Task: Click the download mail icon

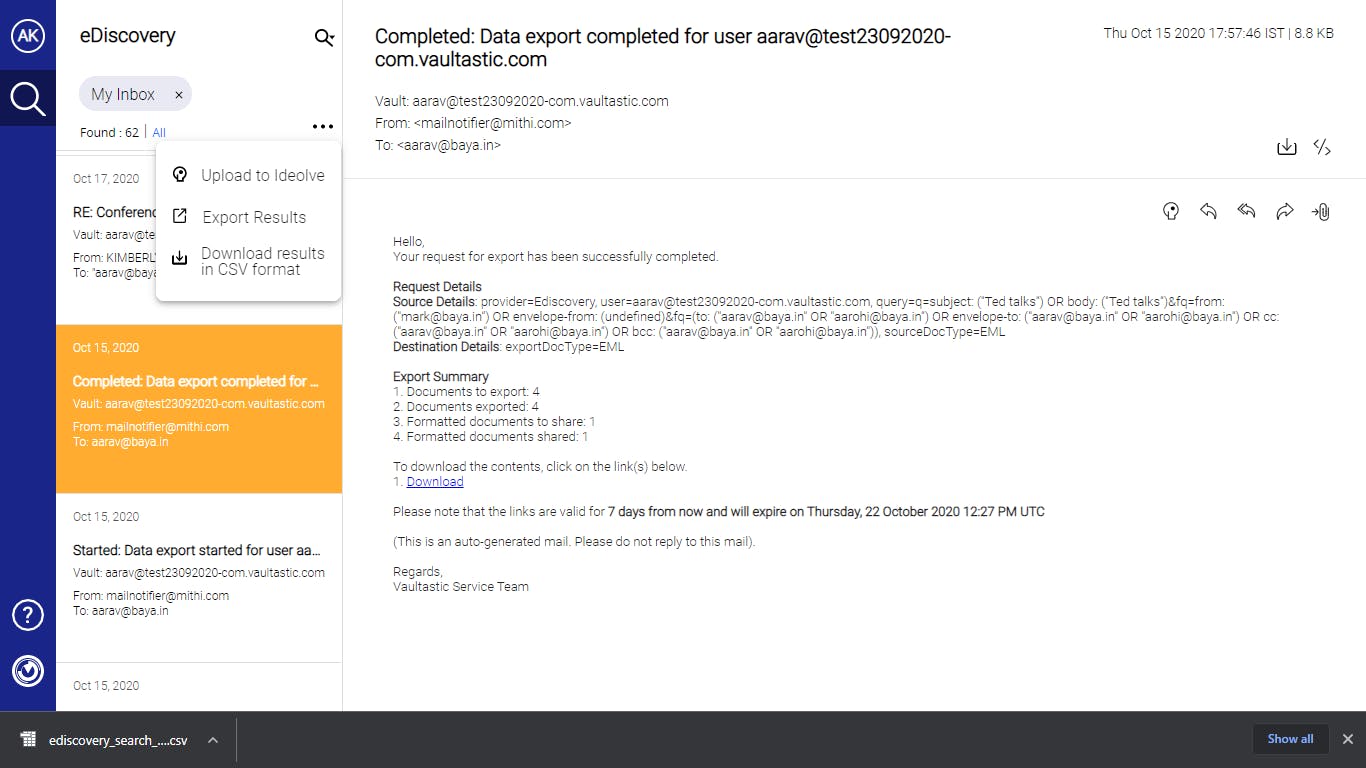Action: [1287, 148]
